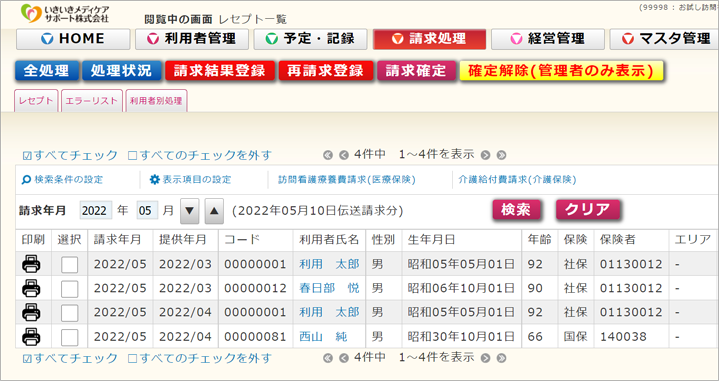Open 訪問看護療養費請求(医療保険) link
The height and width of the screenshot is (381, 719).
(x=347, y=180)
